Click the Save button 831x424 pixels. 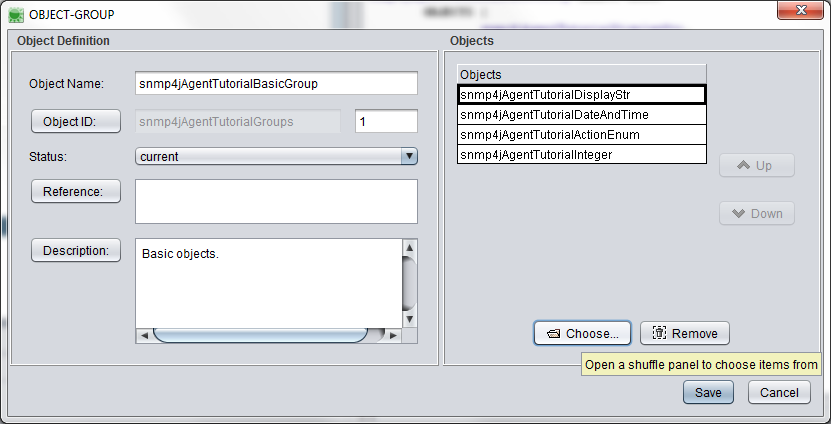tap(708, 393)
